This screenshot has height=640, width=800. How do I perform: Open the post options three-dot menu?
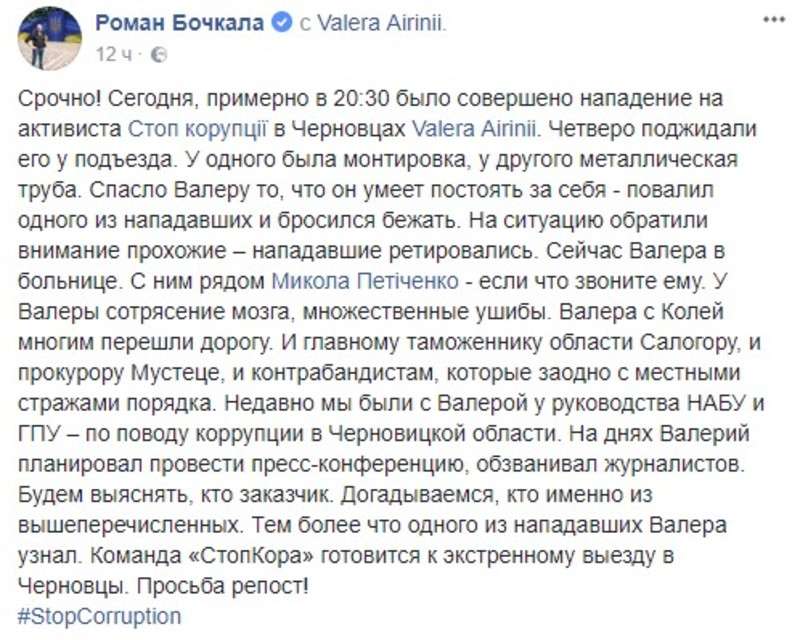pos(773,19)
